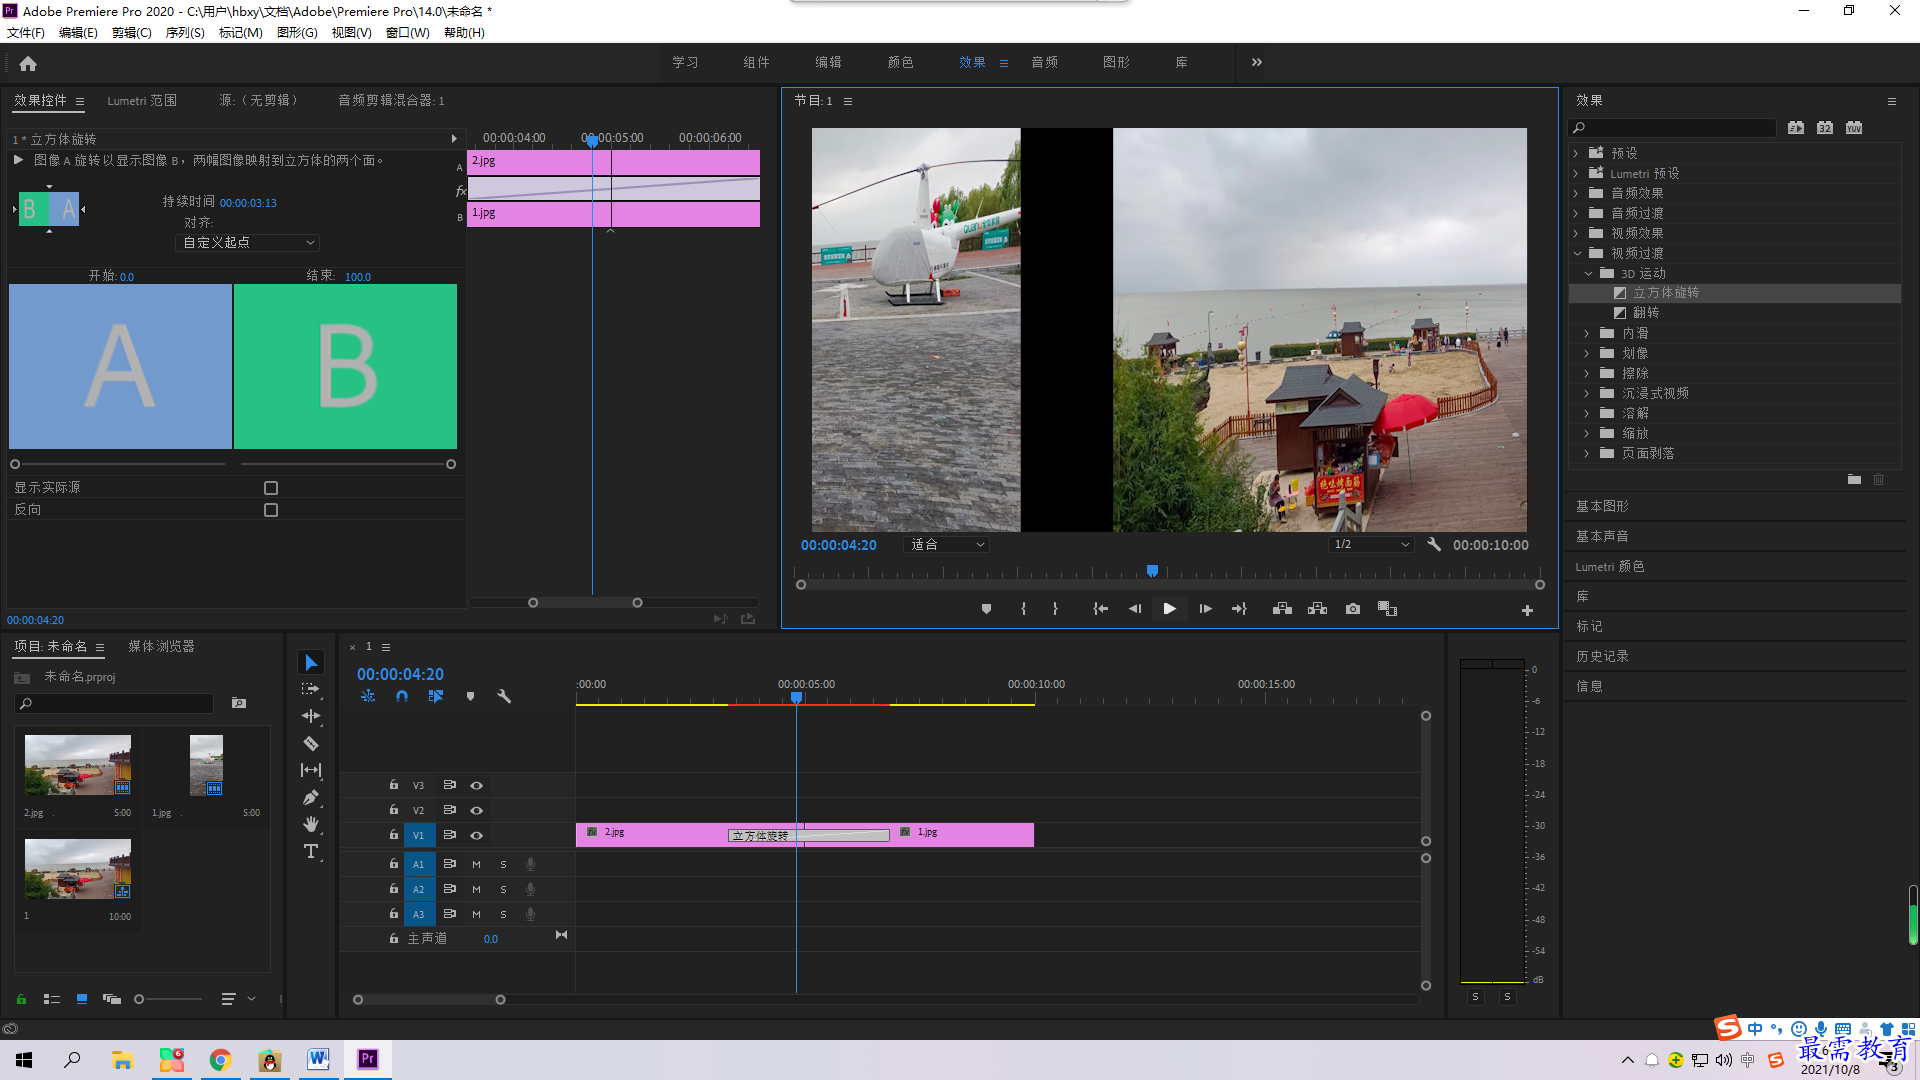Create new custom bin in Effects panel
The width and height of the screenshot is (1920, 1080).
pyautogui.click(x=1854, y=480)
